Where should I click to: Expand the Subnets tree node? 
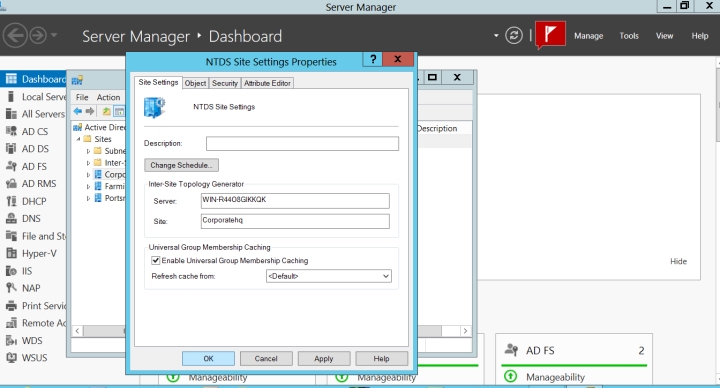[89, 151]
